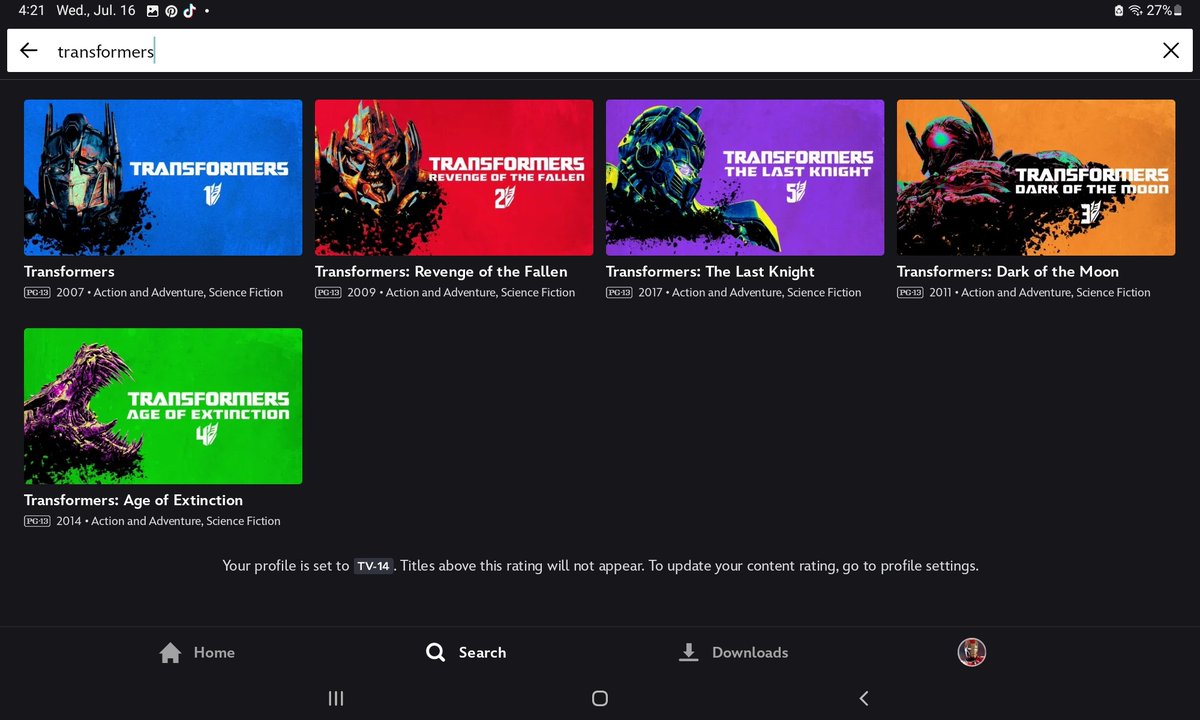Tap the Wi-Fi status icon
This screenshot has width=1200, height=720.
click(x=1135, y=11)
